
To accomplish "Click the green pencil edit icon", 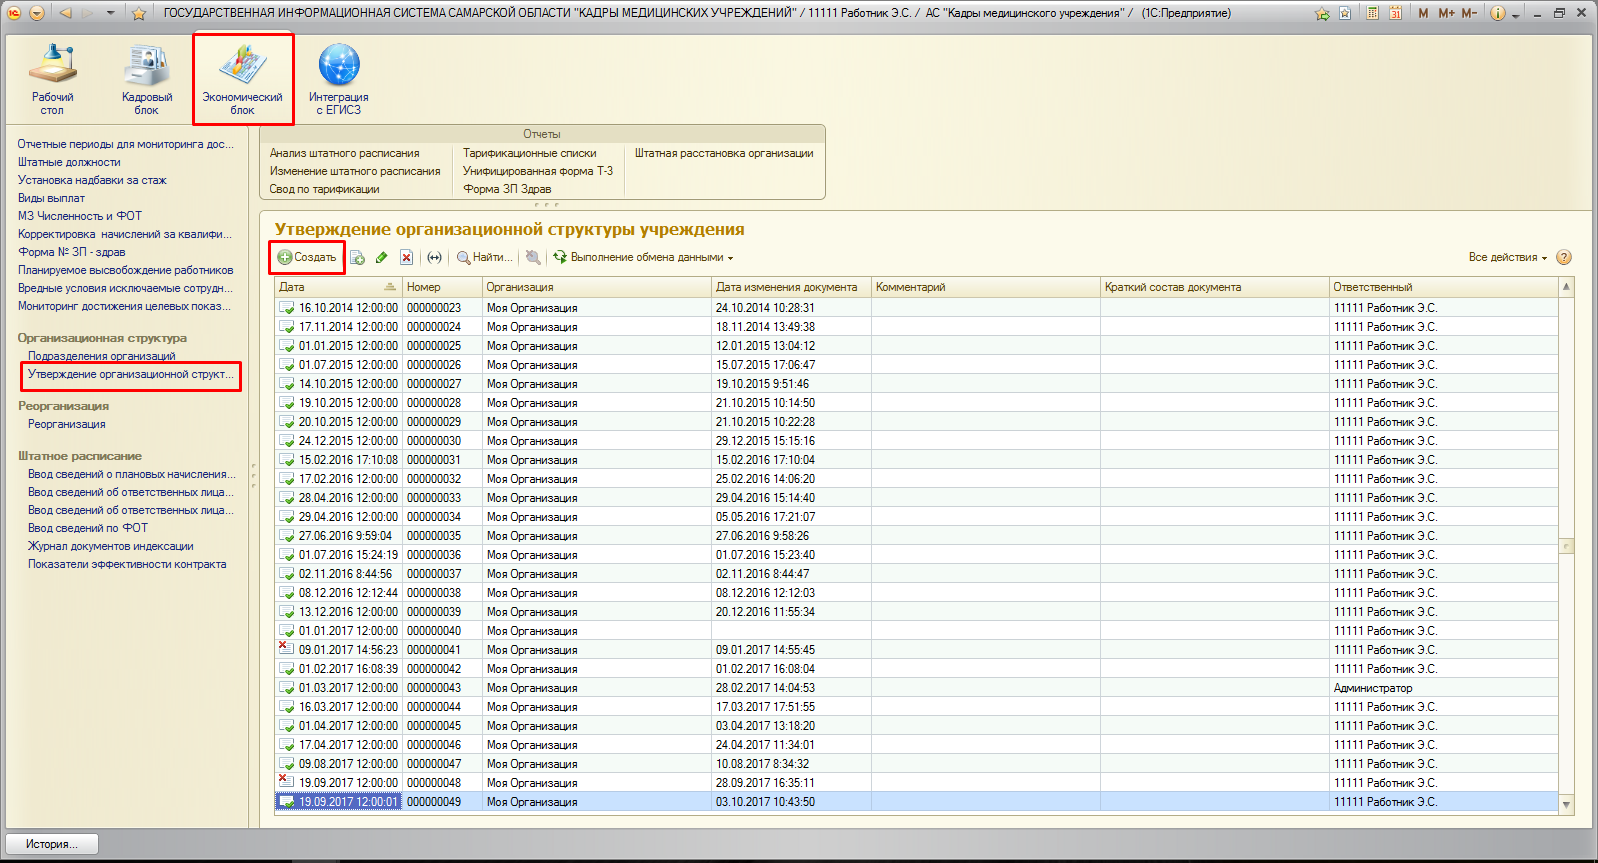I will point(381,258).
